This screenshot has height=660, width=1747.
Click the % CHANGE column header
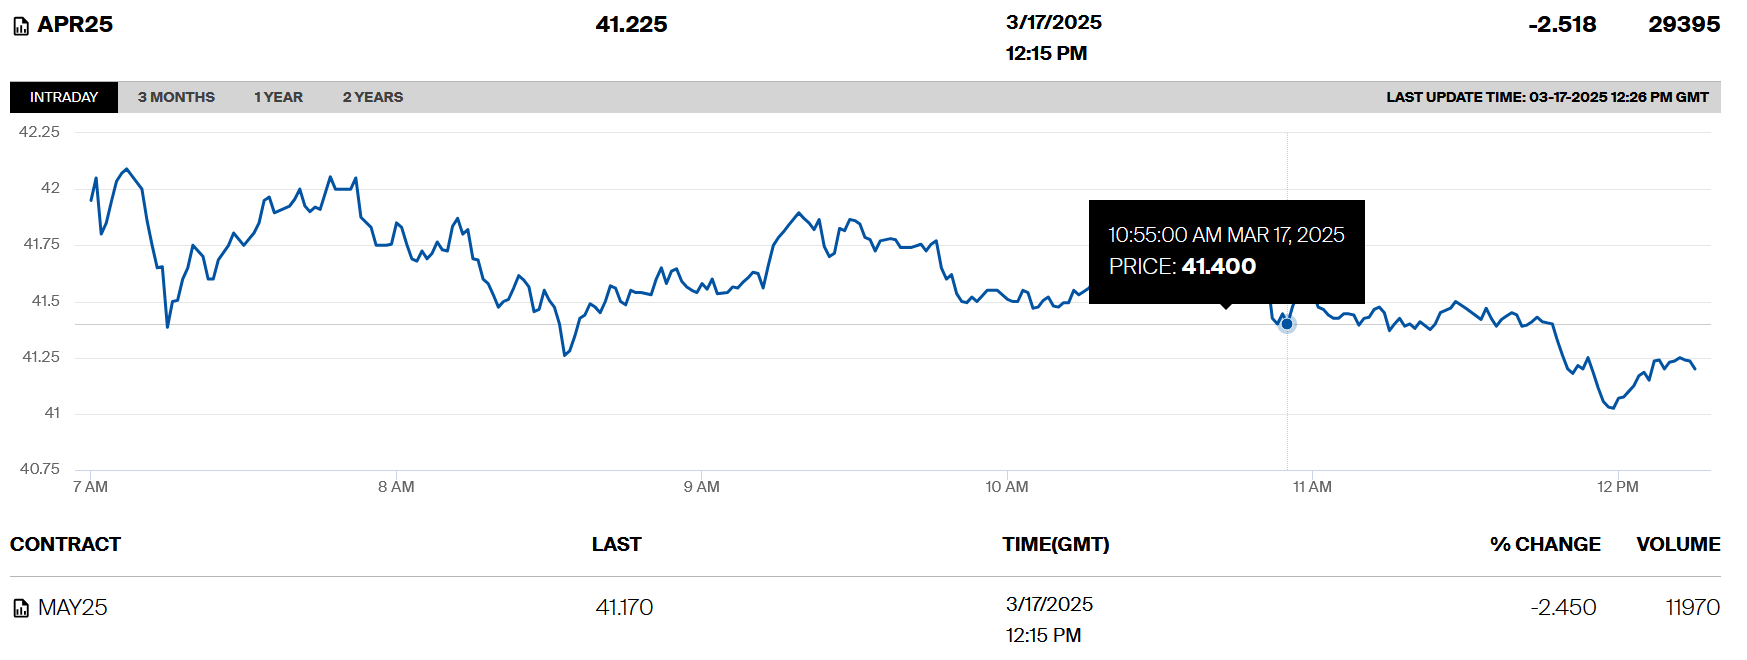pyautogui.click(x=1544, y=544)
